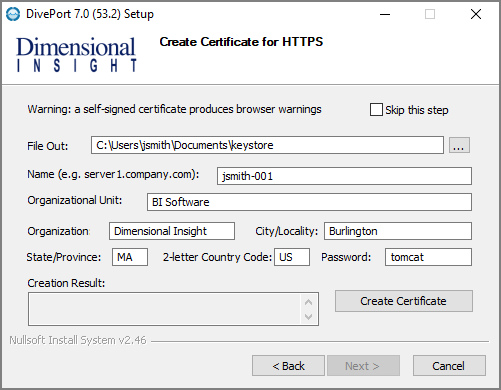Click inside the Creation Result text box
Image resolution: width=501 pixels, height=390 pixels.
[165, 309]
